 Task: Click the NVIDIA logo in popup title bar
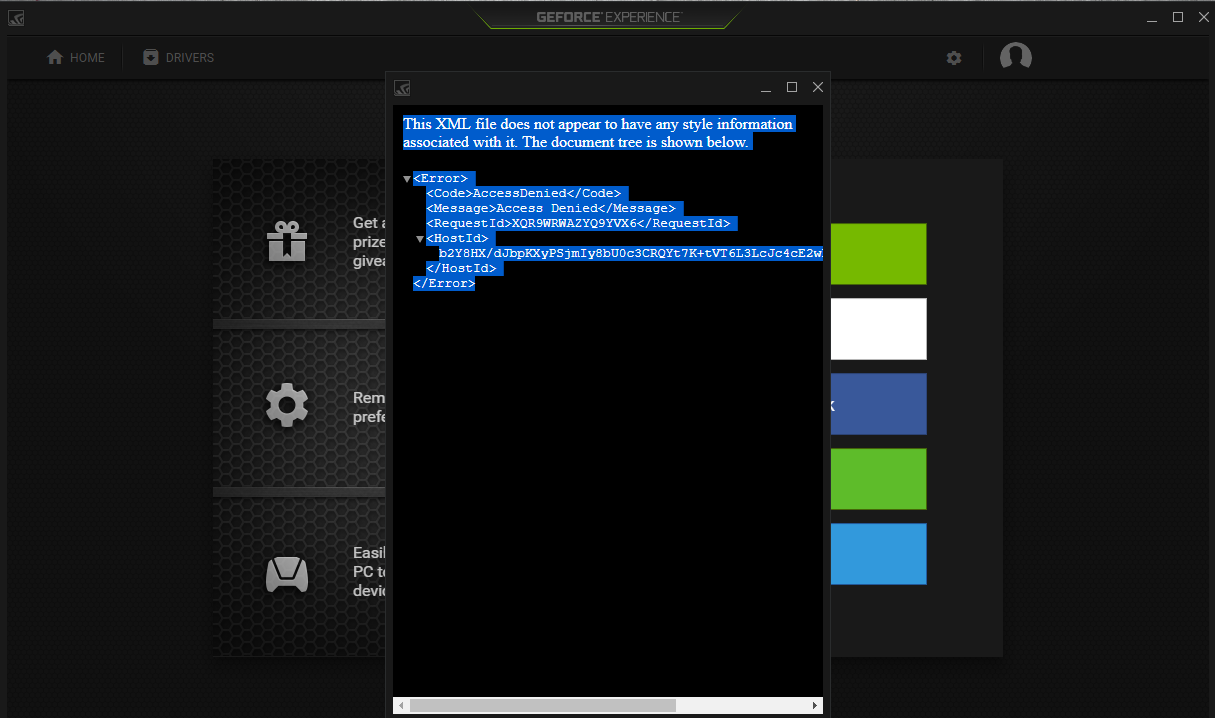tap(402, 88)
